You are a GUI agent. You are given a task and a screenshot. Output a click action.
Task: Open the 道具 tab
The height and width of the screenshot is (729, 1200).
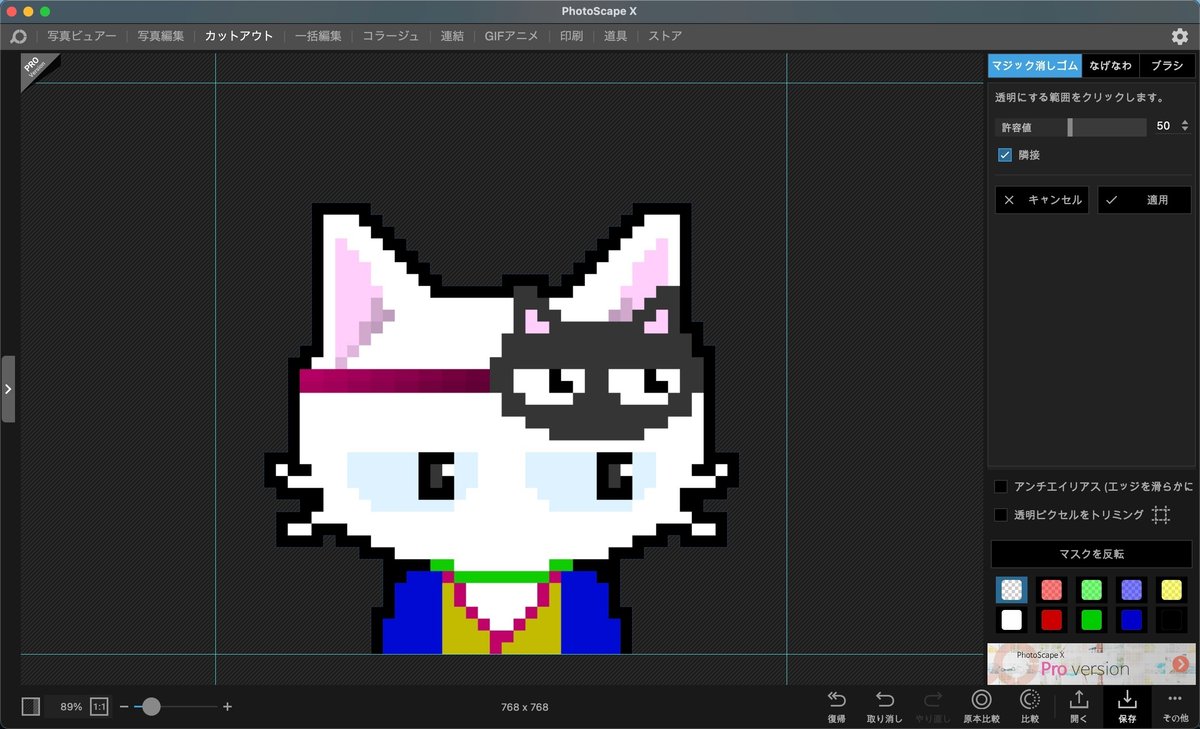[x=615, y=36]
